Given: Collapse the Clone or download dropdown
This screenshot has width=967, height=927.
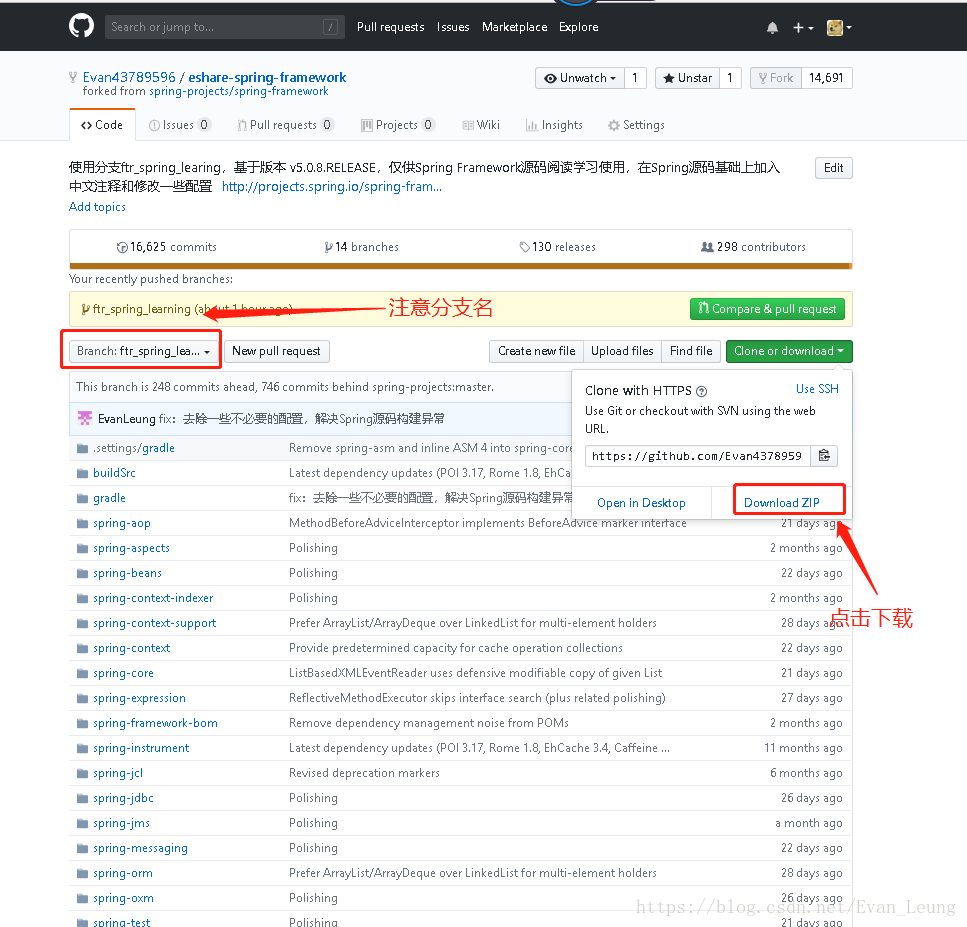Looking at the screenshot, I should [789, 351].
